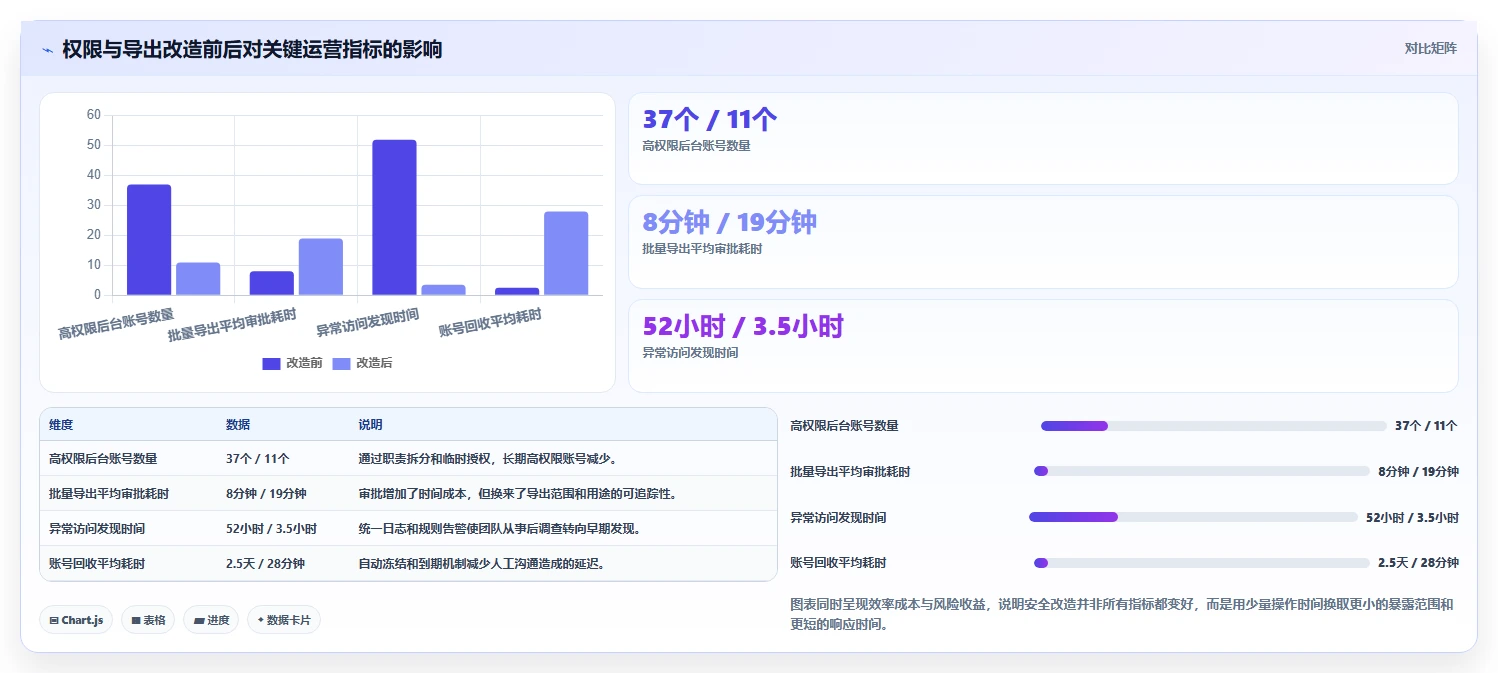Click table cell 高权限后台账号数量
The width and height of the screenshot is (1498, 673).
[103, 459]
